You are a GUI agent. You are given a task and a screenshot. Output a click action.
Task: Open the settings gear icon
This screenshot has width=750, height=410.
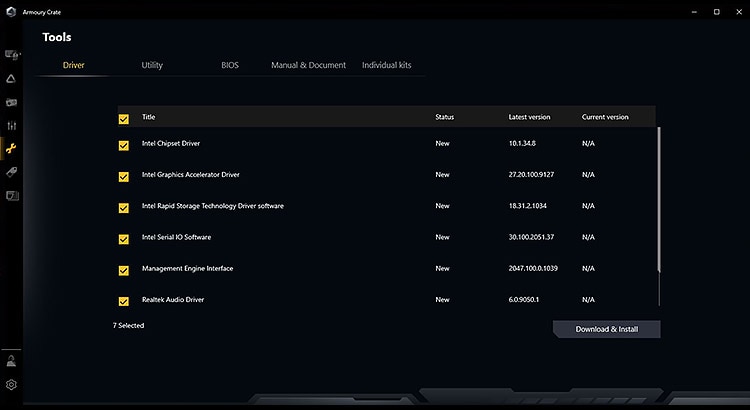point(11,385)
